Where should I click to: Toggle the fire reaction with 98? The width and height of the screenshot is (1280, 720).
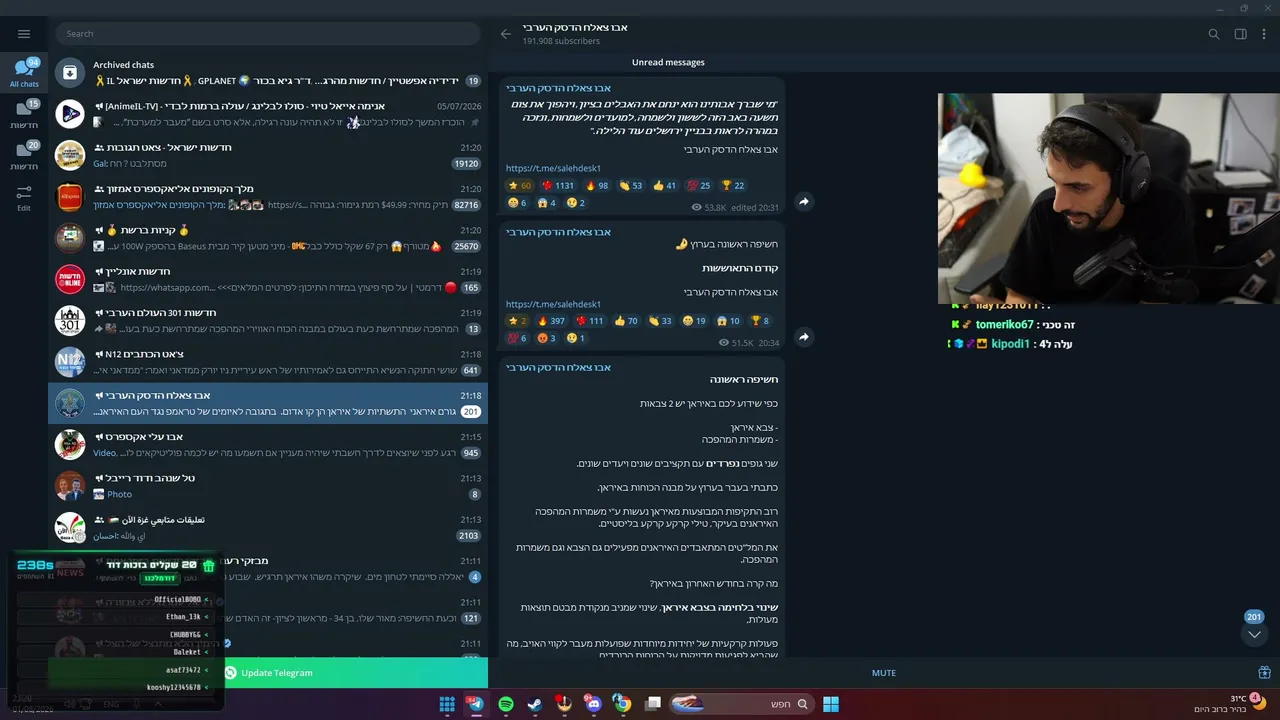pyautogui.click(x=597, y=185)
